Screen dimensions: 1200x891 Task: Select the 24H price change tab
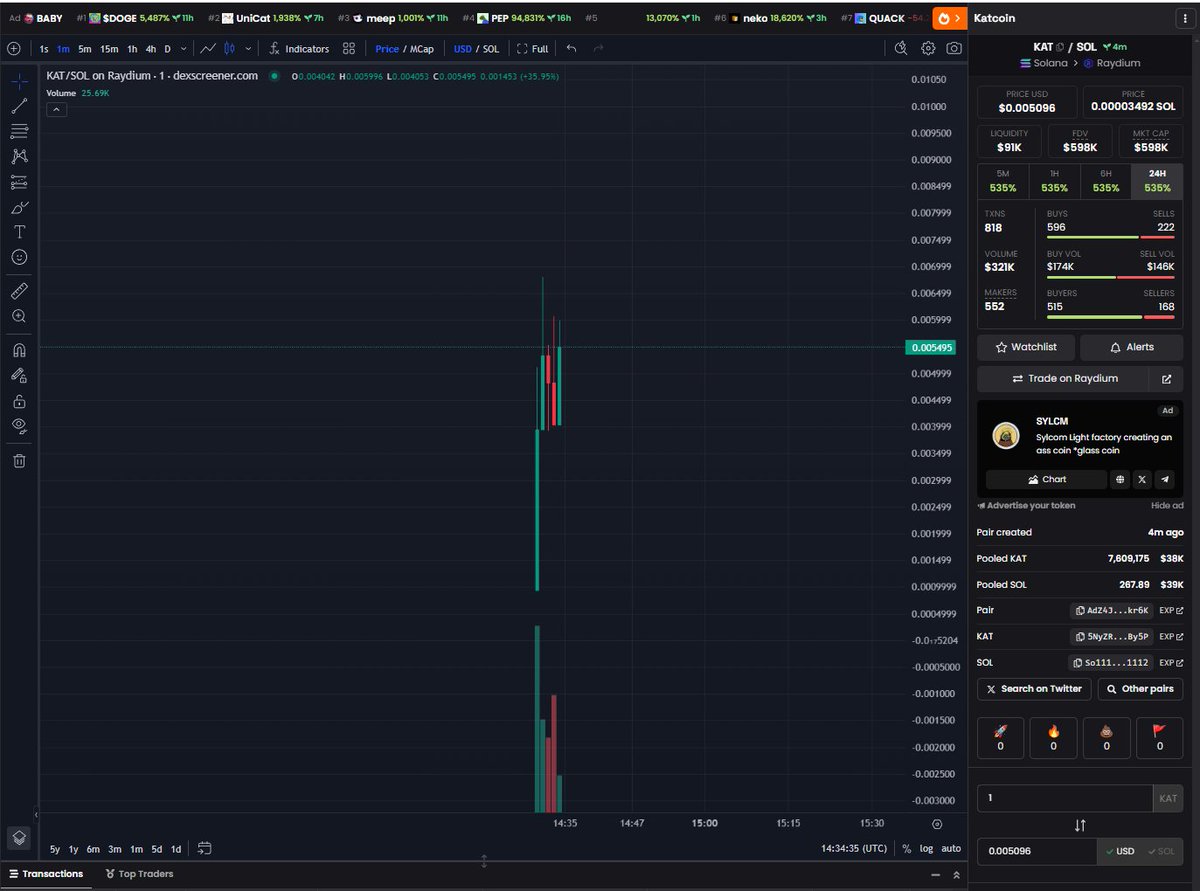click(x=1157, y=181)
